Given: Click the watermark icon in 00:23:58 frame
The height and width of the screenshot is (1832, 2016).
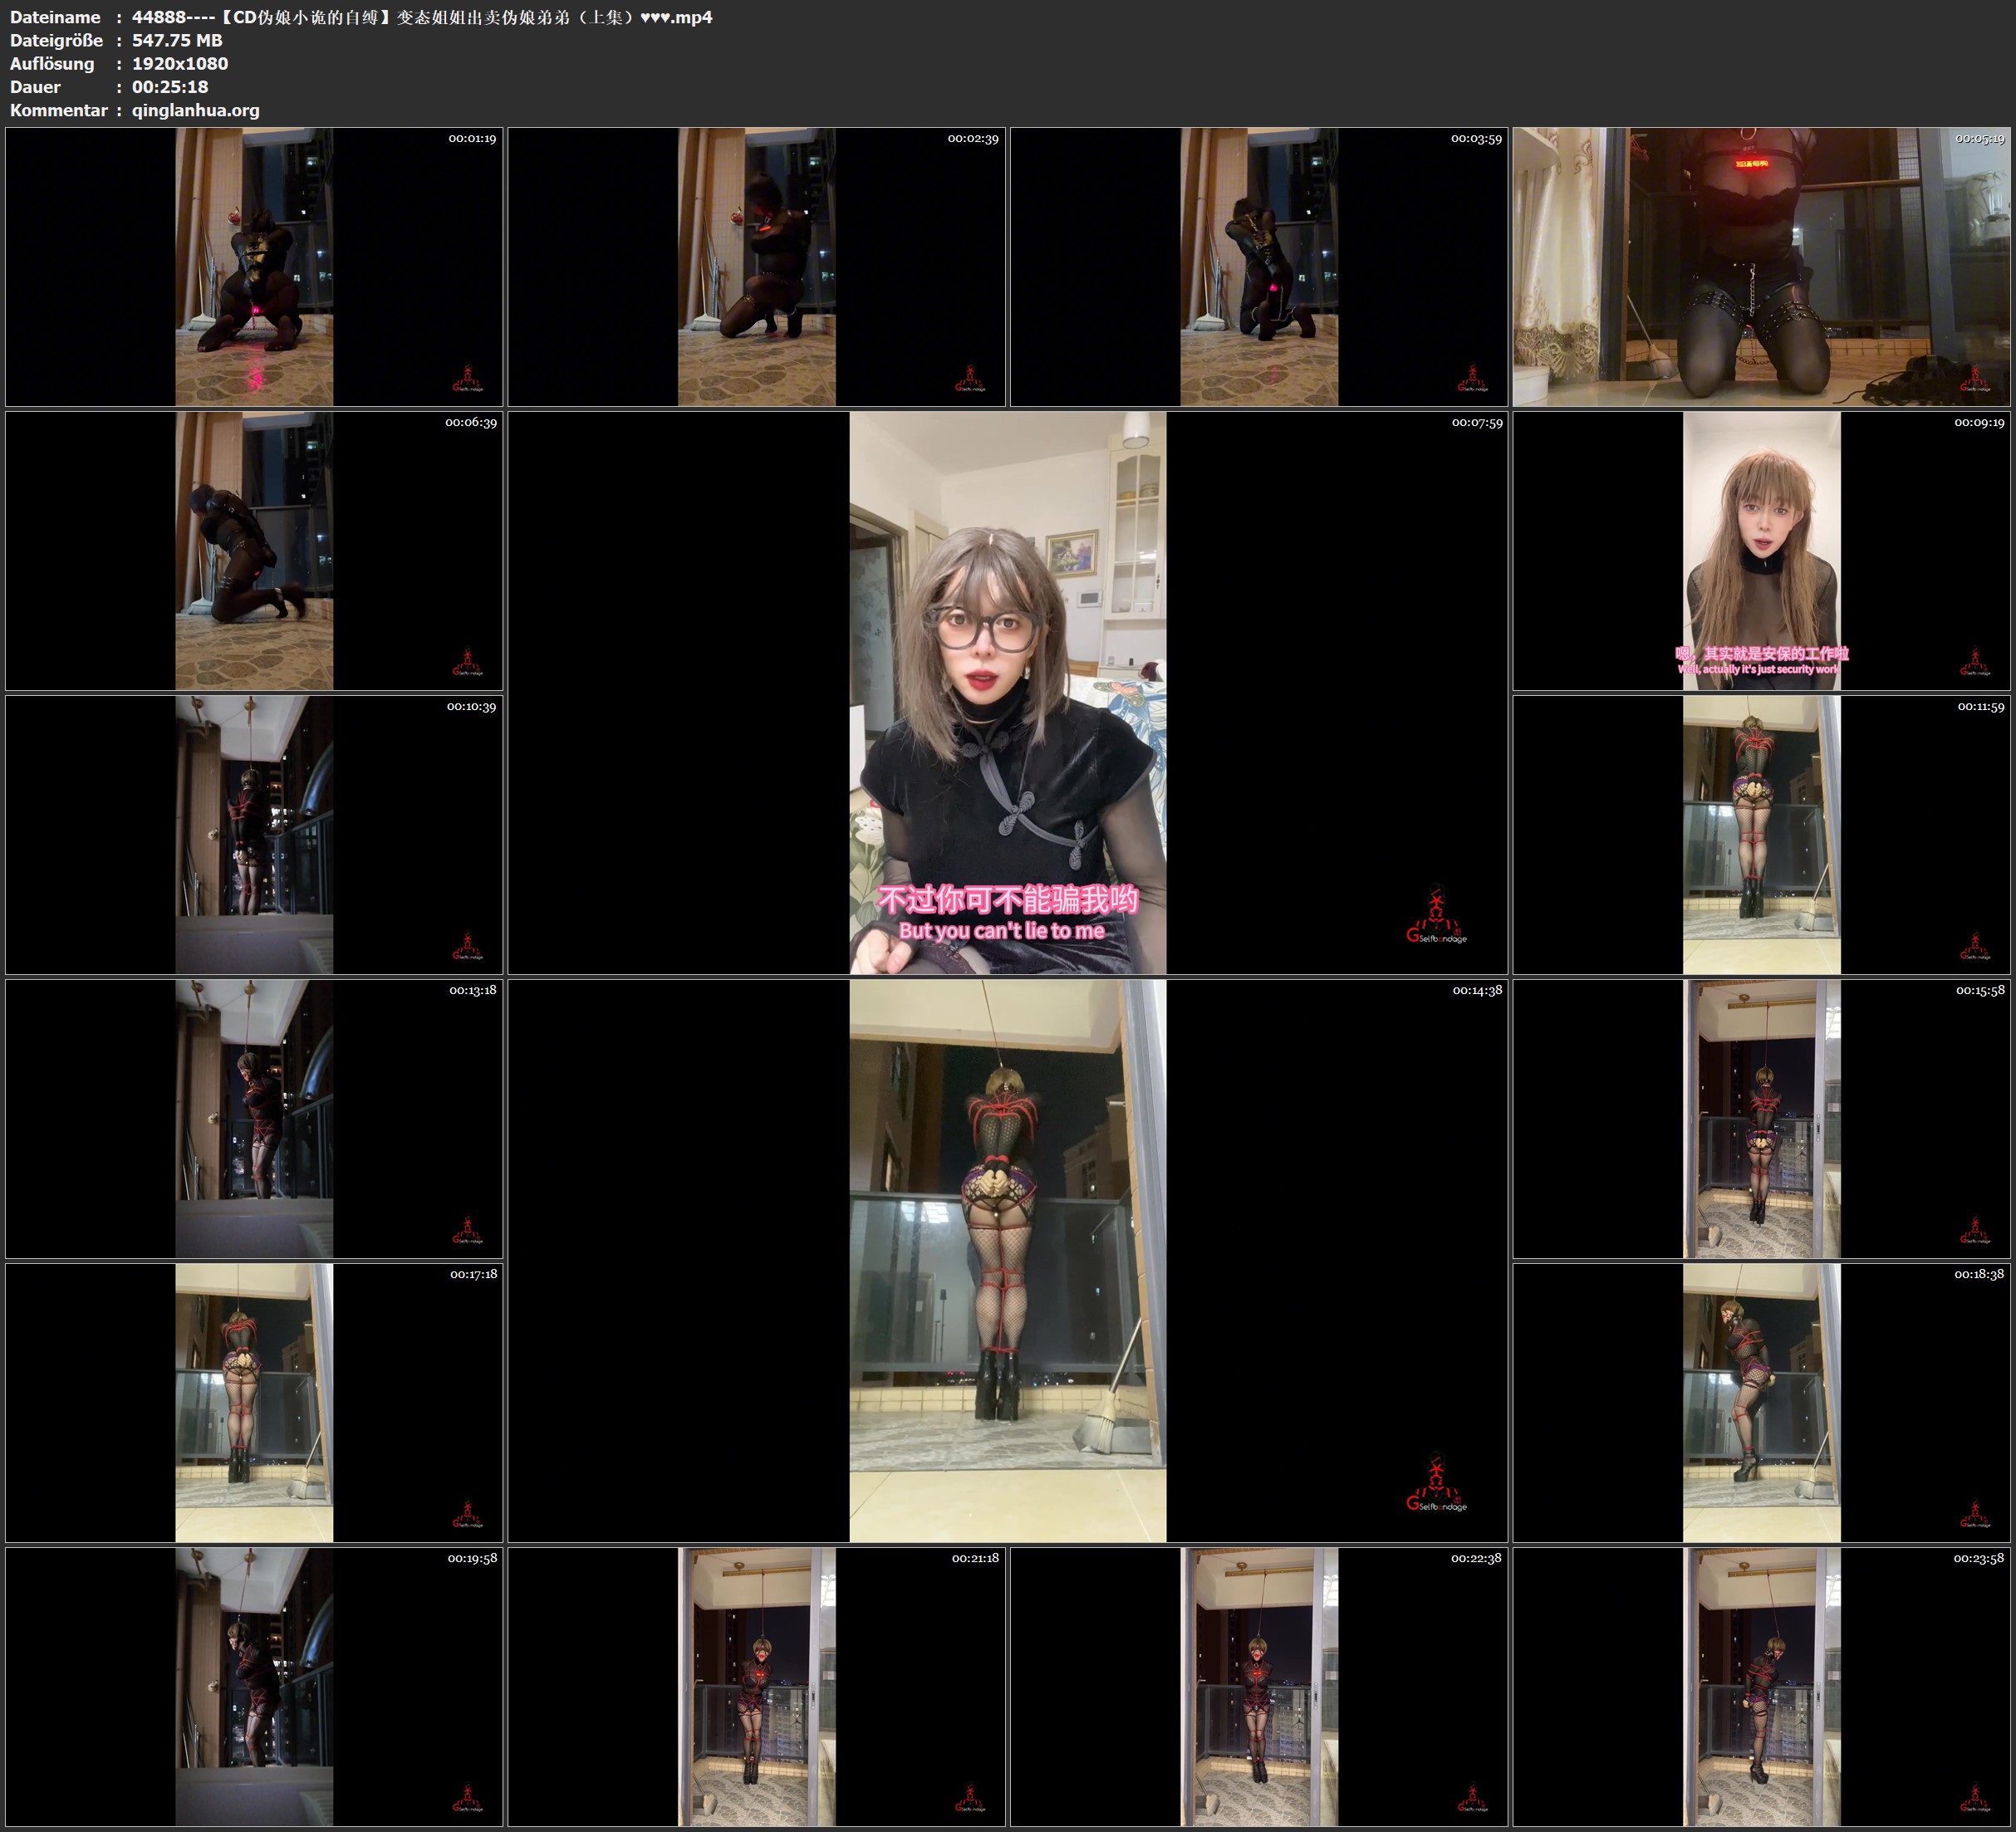Looking at the screenshot, I should click(1974, 1799).
